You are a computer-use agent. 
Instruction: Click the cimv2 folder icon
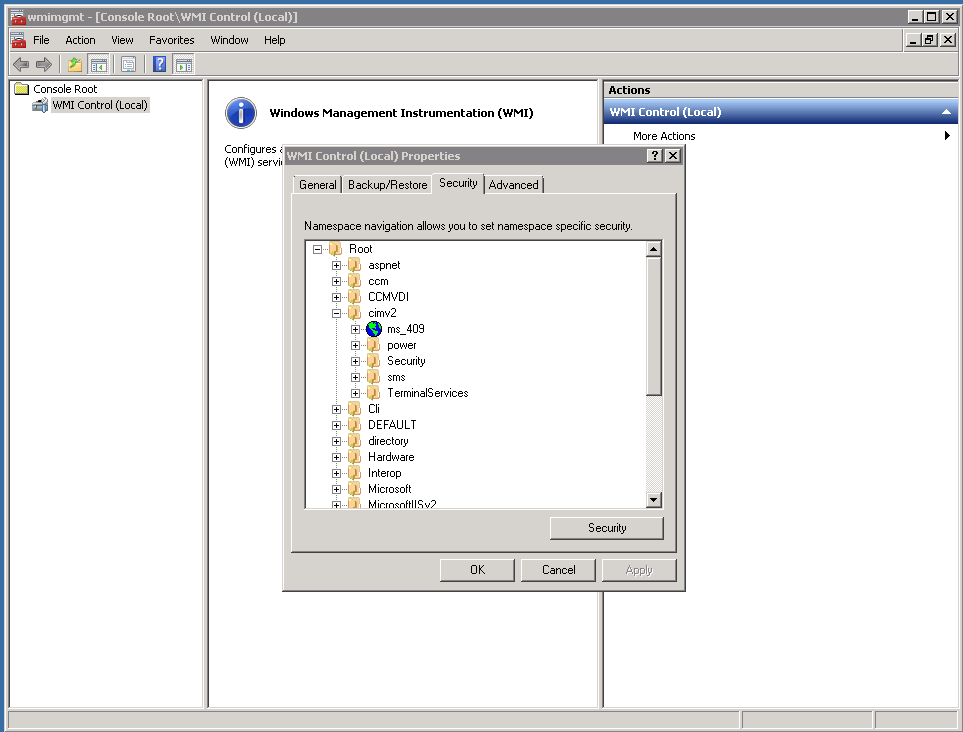[x=354, y=313]
